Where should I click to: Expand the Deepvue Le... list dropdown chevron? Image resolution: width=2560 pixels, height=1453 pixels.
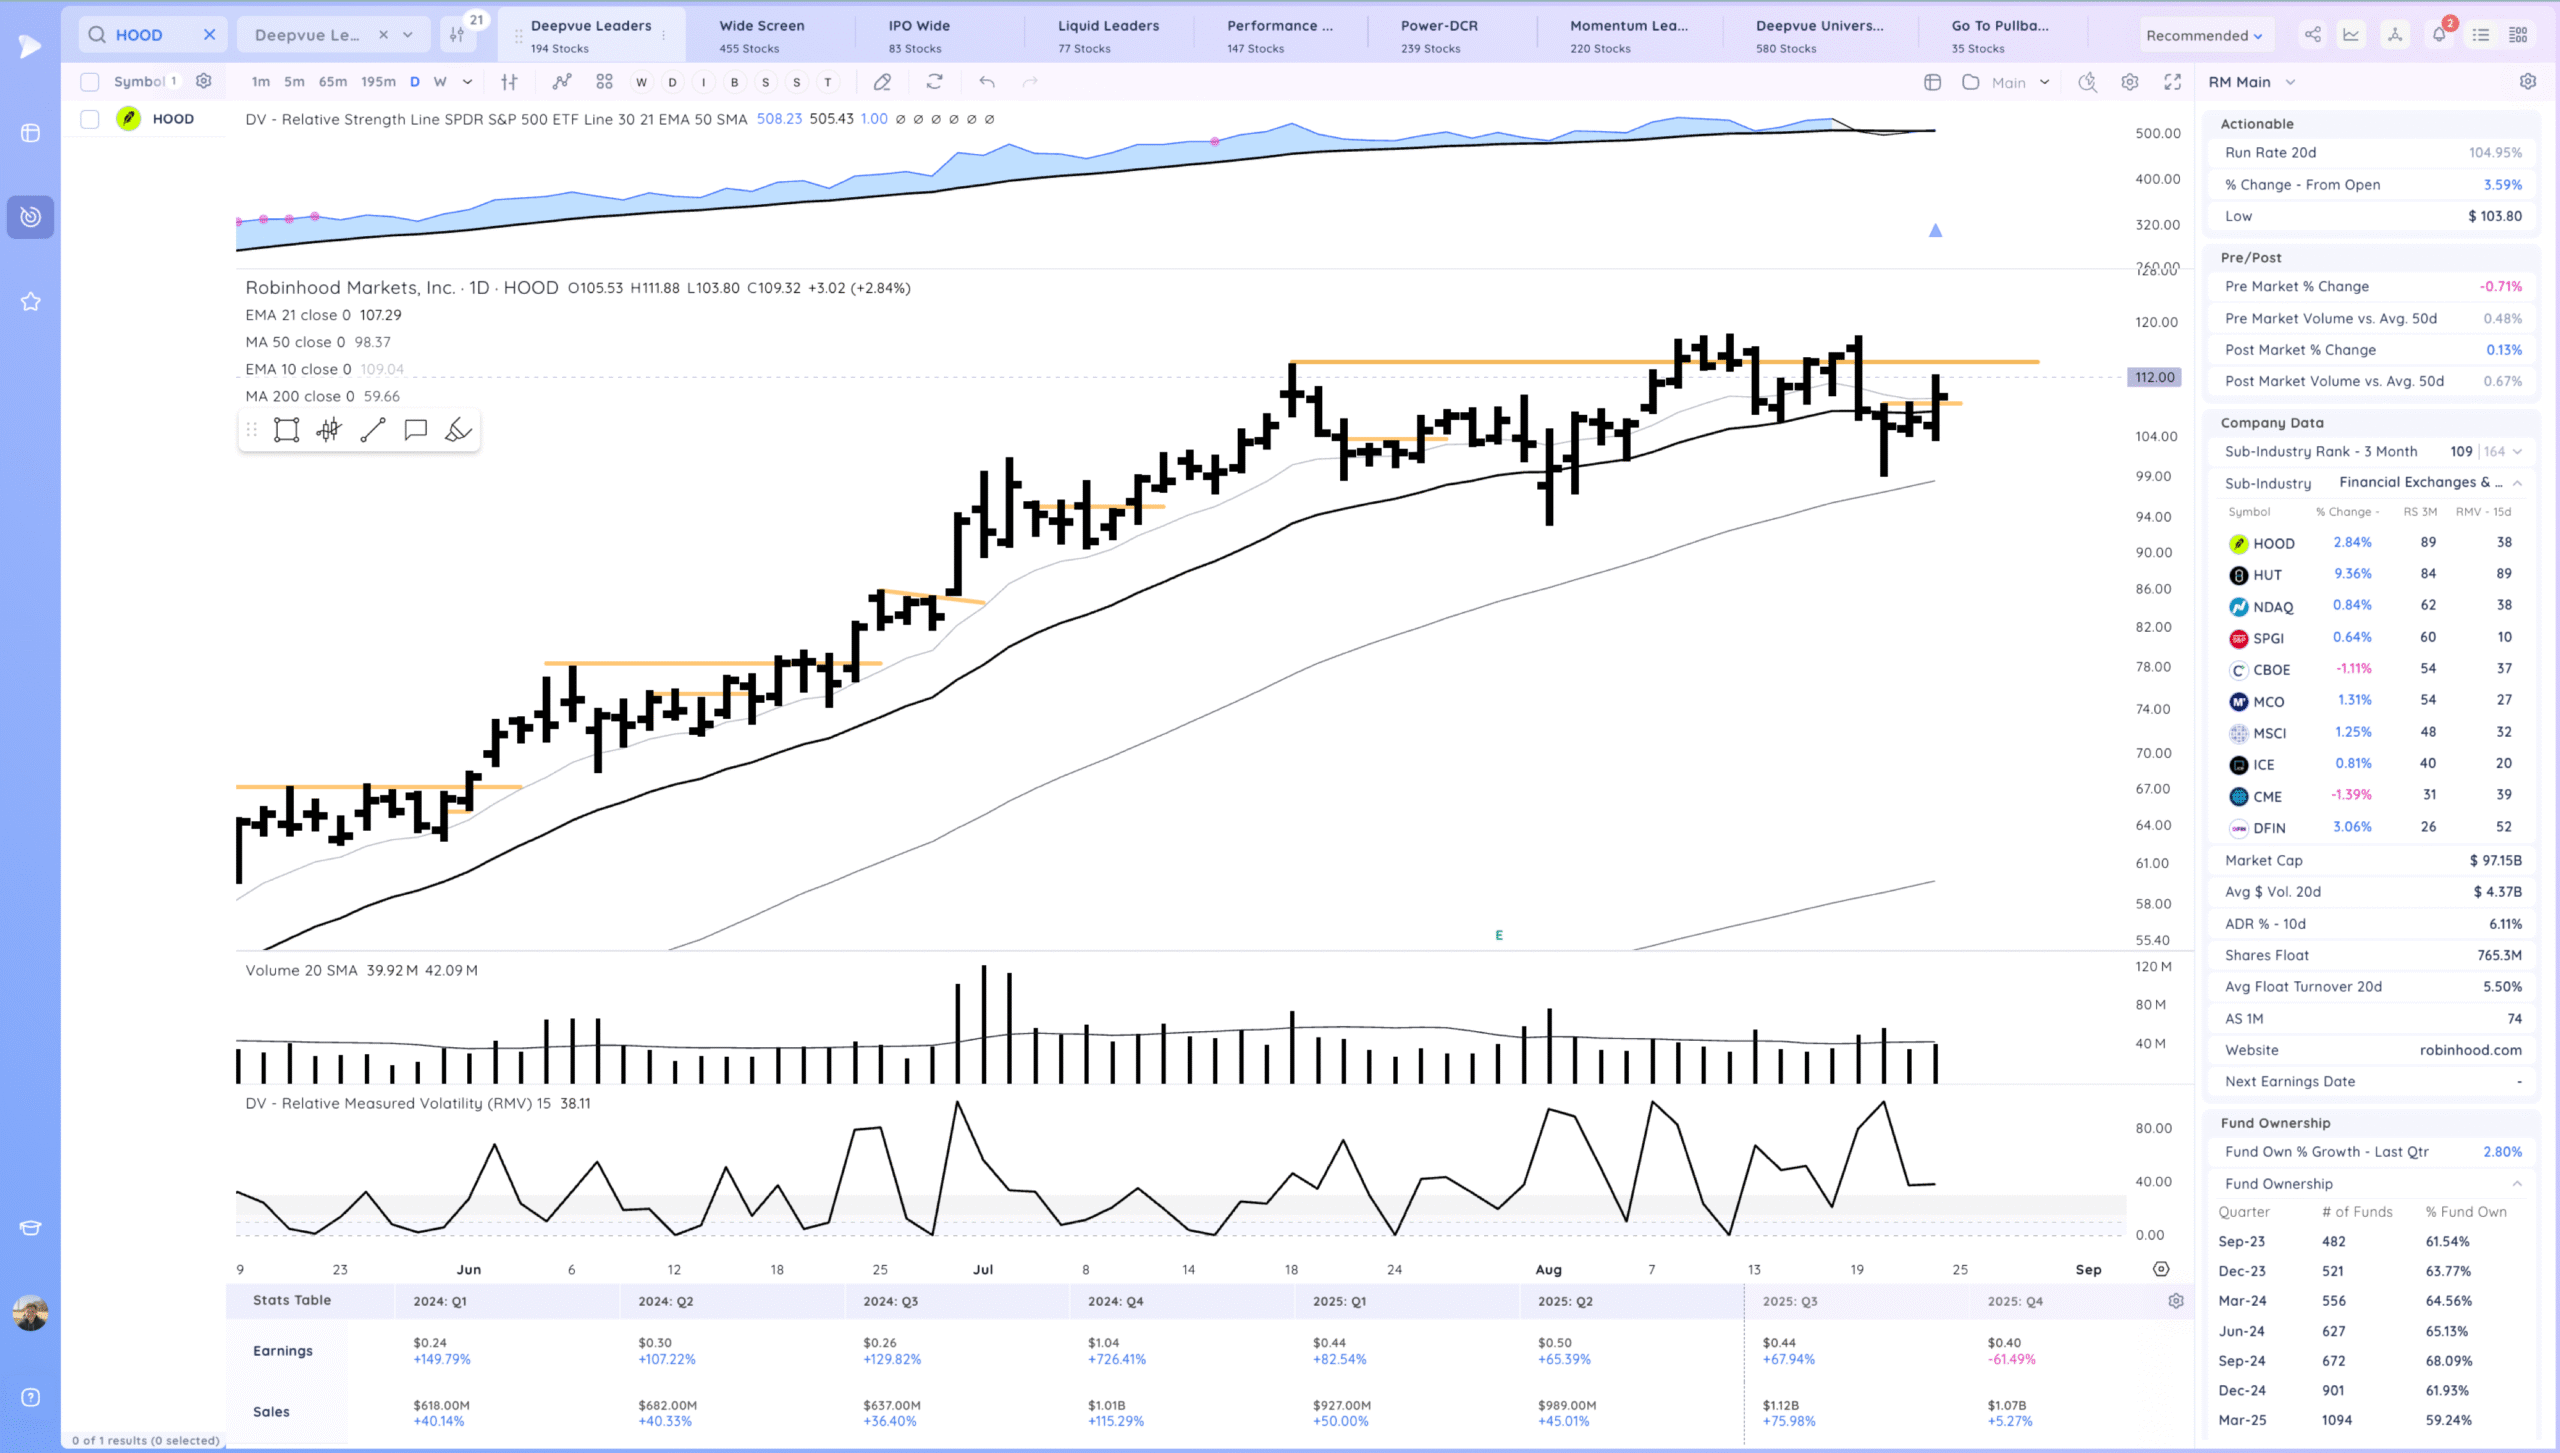click(408, 34)
